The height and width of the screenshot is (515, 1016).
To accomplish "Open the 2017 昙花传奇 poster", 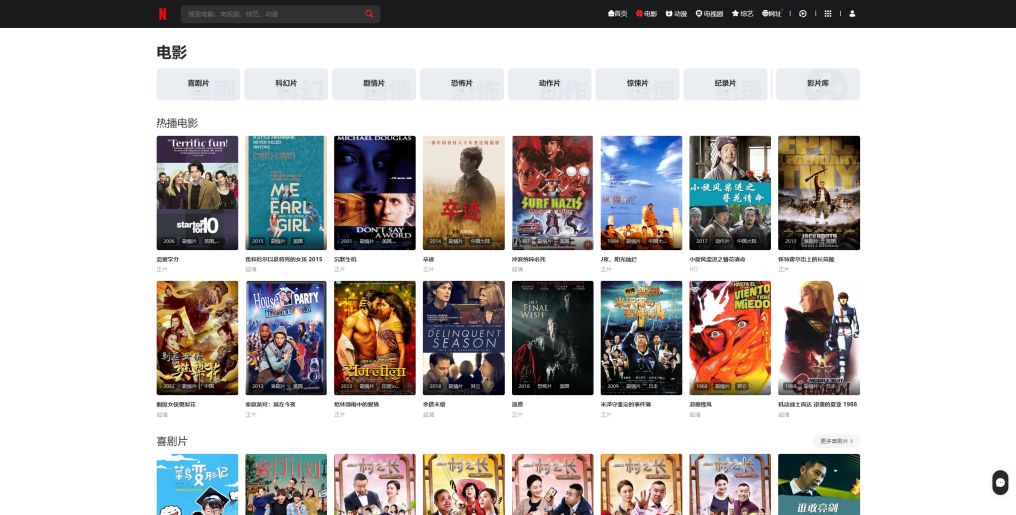I will click(x=730, y=192).
